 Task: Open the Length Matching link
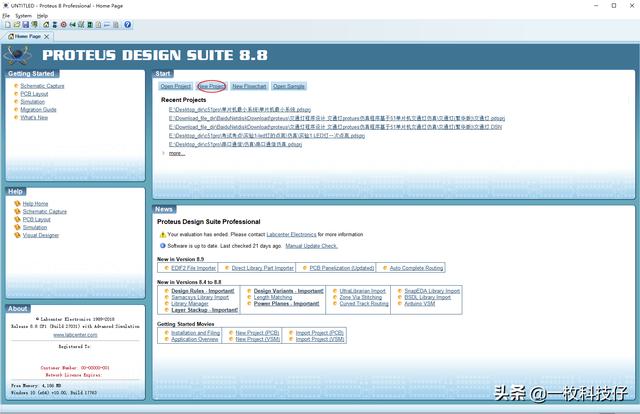[x=273, y=297]
